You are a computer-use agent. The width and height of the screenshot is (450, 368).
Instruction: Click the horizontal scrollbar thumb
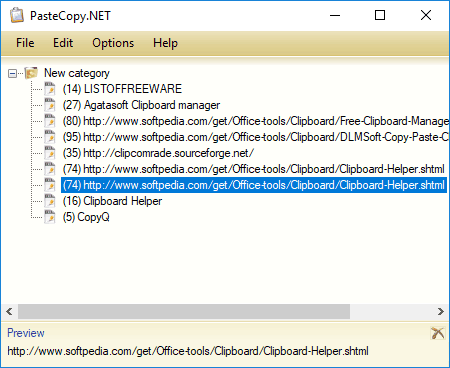click(184, 311)
